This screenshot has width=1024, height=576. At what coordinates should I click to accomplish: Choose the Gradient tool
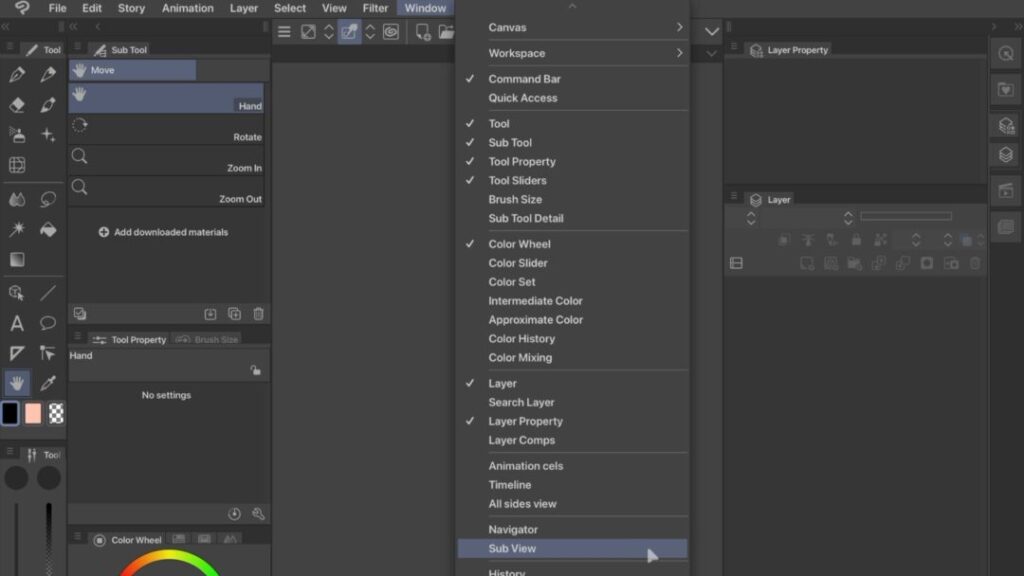17,260
